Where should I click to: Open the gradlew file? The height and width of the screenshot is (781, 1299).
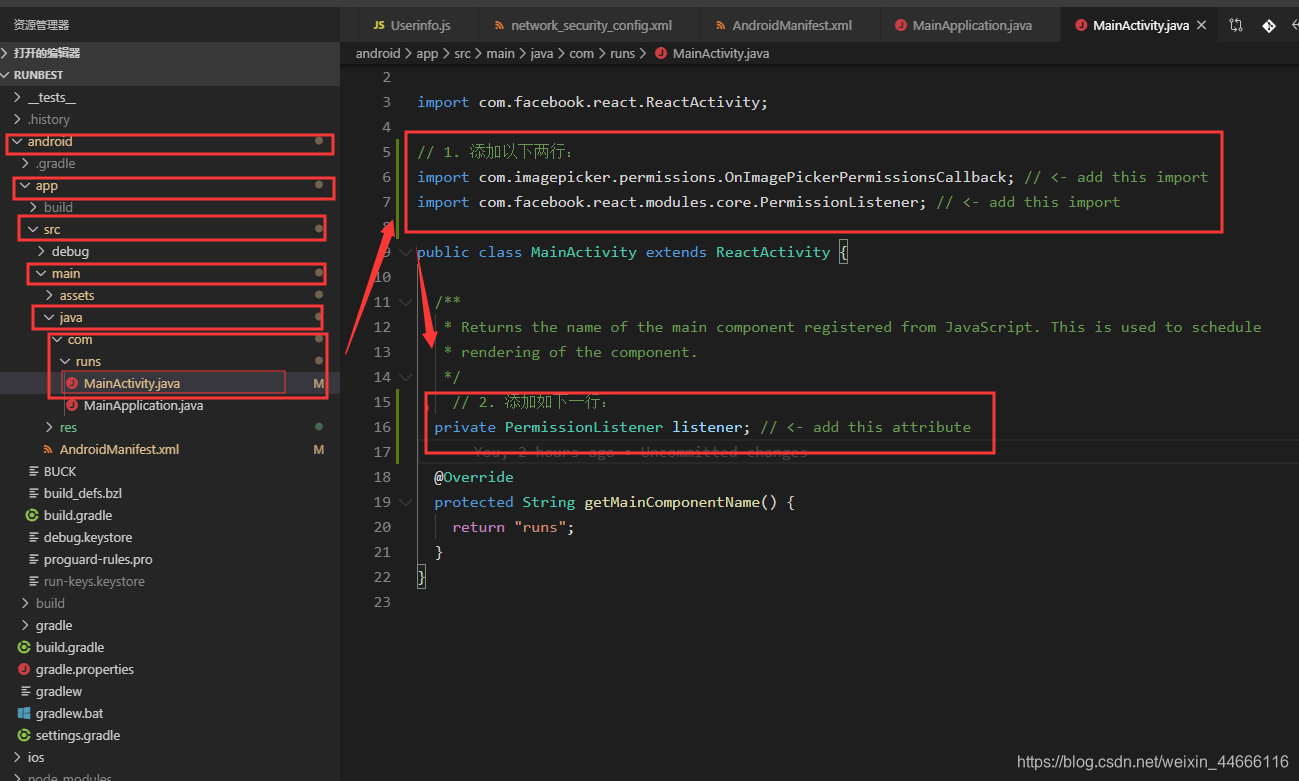click(x=170, y=691)
